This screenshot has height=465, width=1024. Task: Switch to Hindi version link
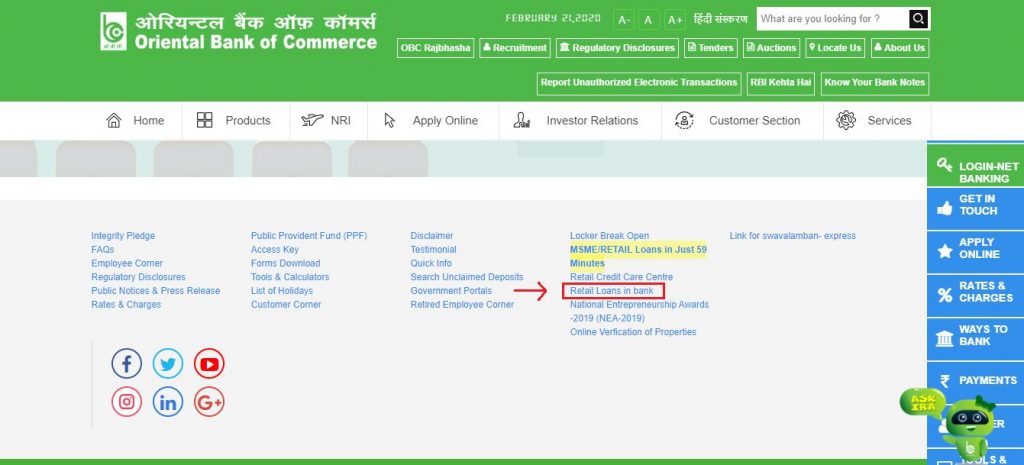tap(720, 19)
